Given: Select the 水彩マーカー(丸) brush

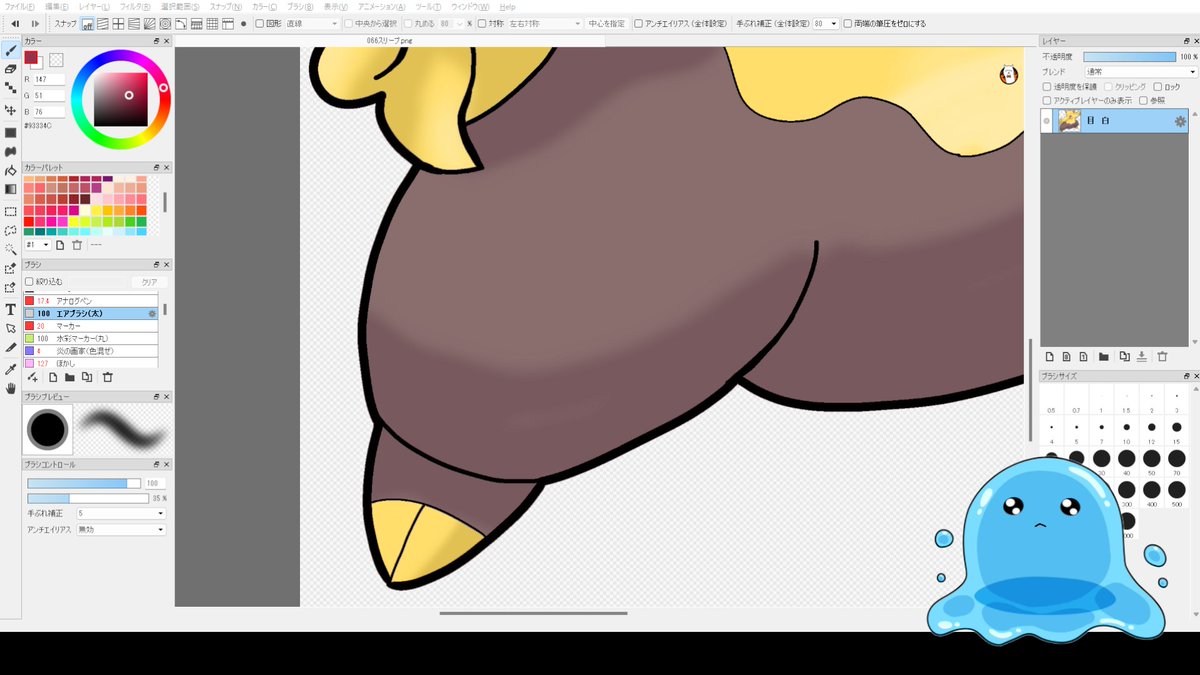Looking at the screenshot, I should click(x=91, y=338).
